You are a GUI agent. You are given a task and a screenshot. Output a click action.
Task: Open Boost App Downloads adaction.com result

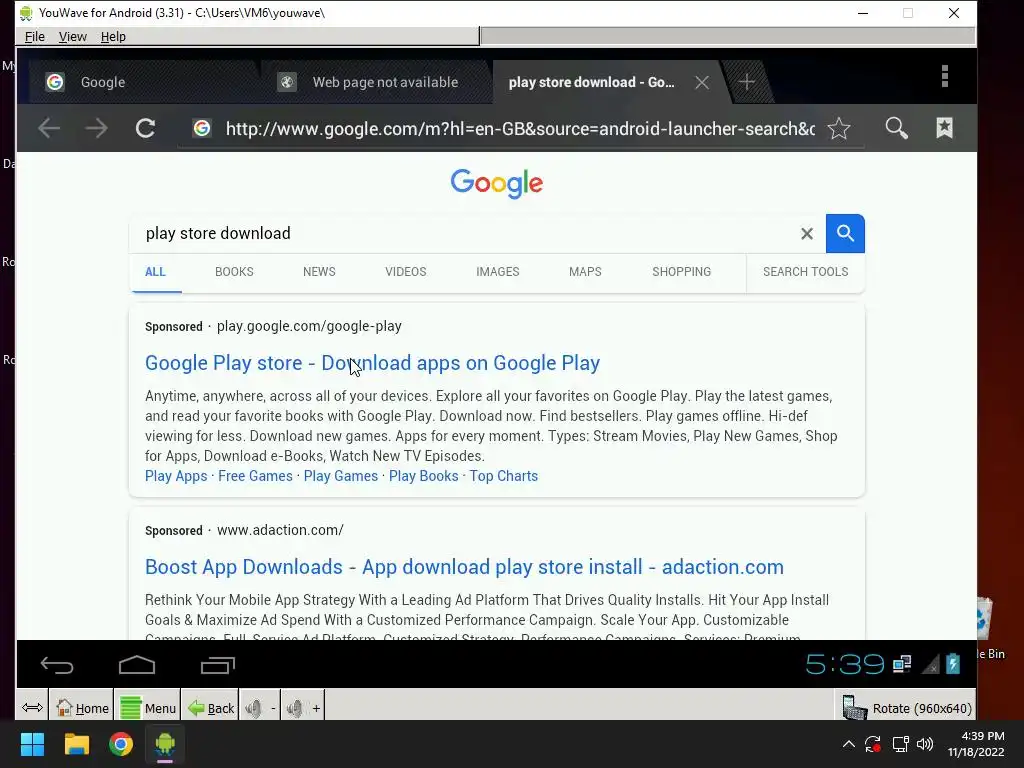pos(464,567)
